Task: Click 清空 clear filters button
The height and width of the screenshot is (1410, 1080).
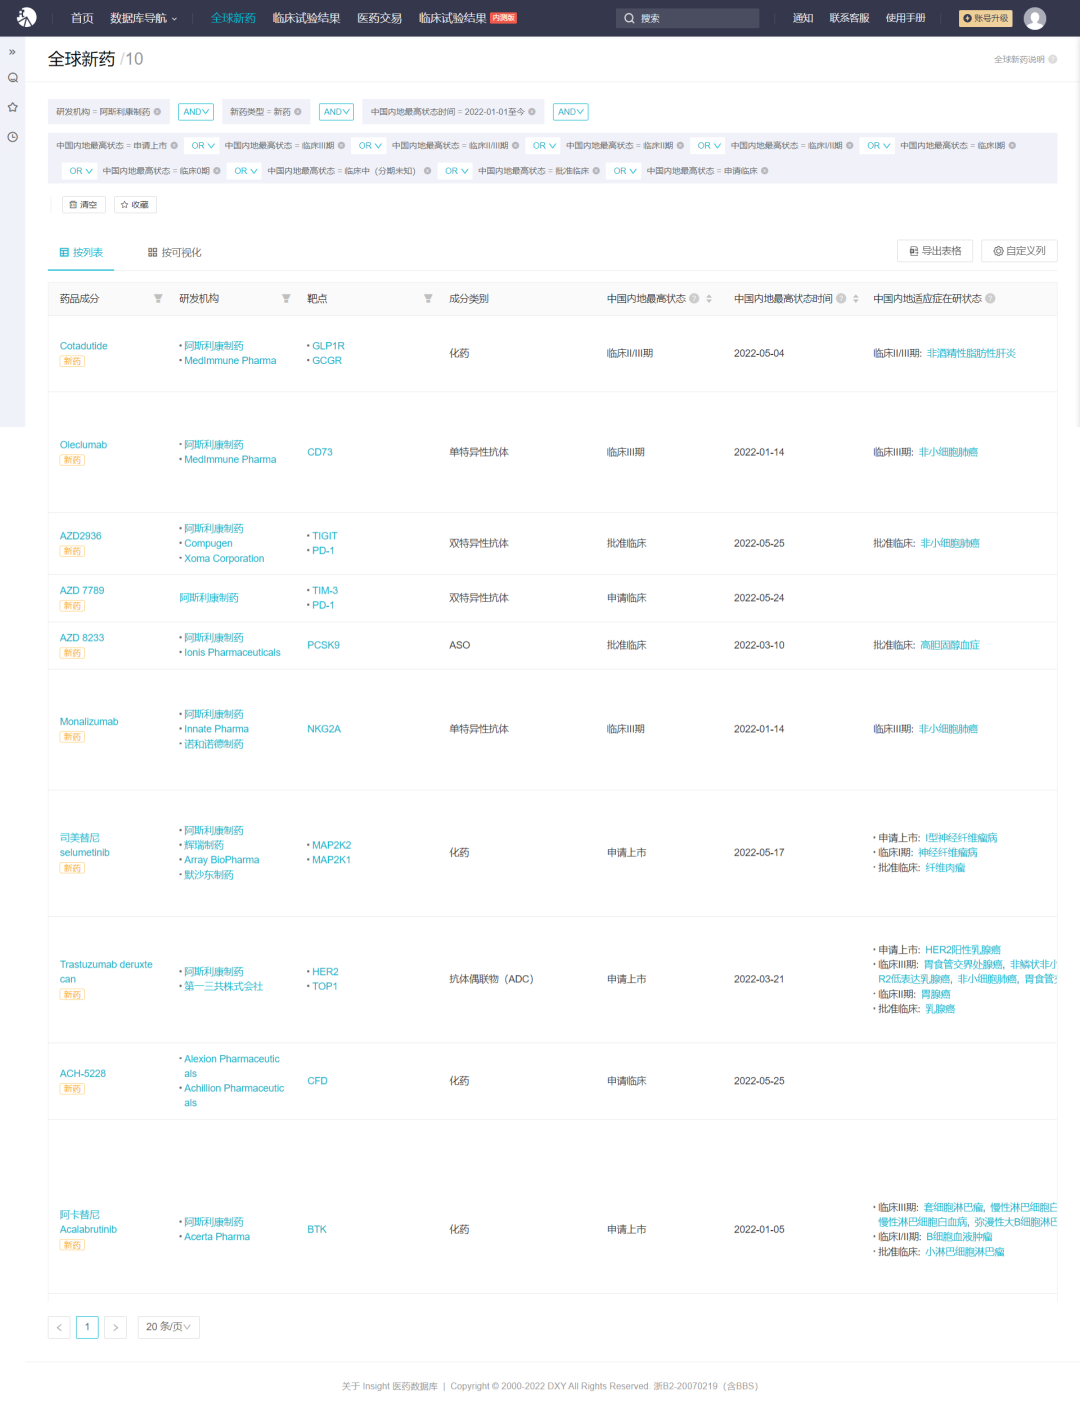Action: [x=83, y=205]
